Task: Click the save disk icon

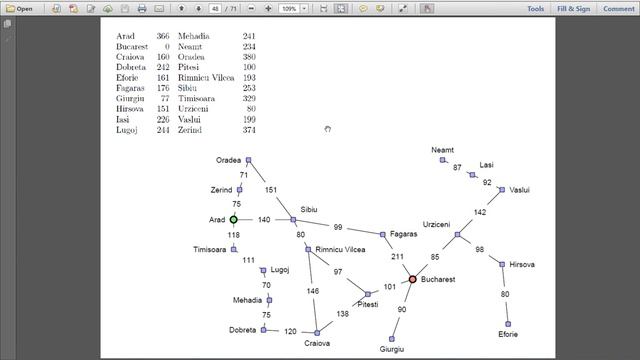Action: click(x=125, y=9)
